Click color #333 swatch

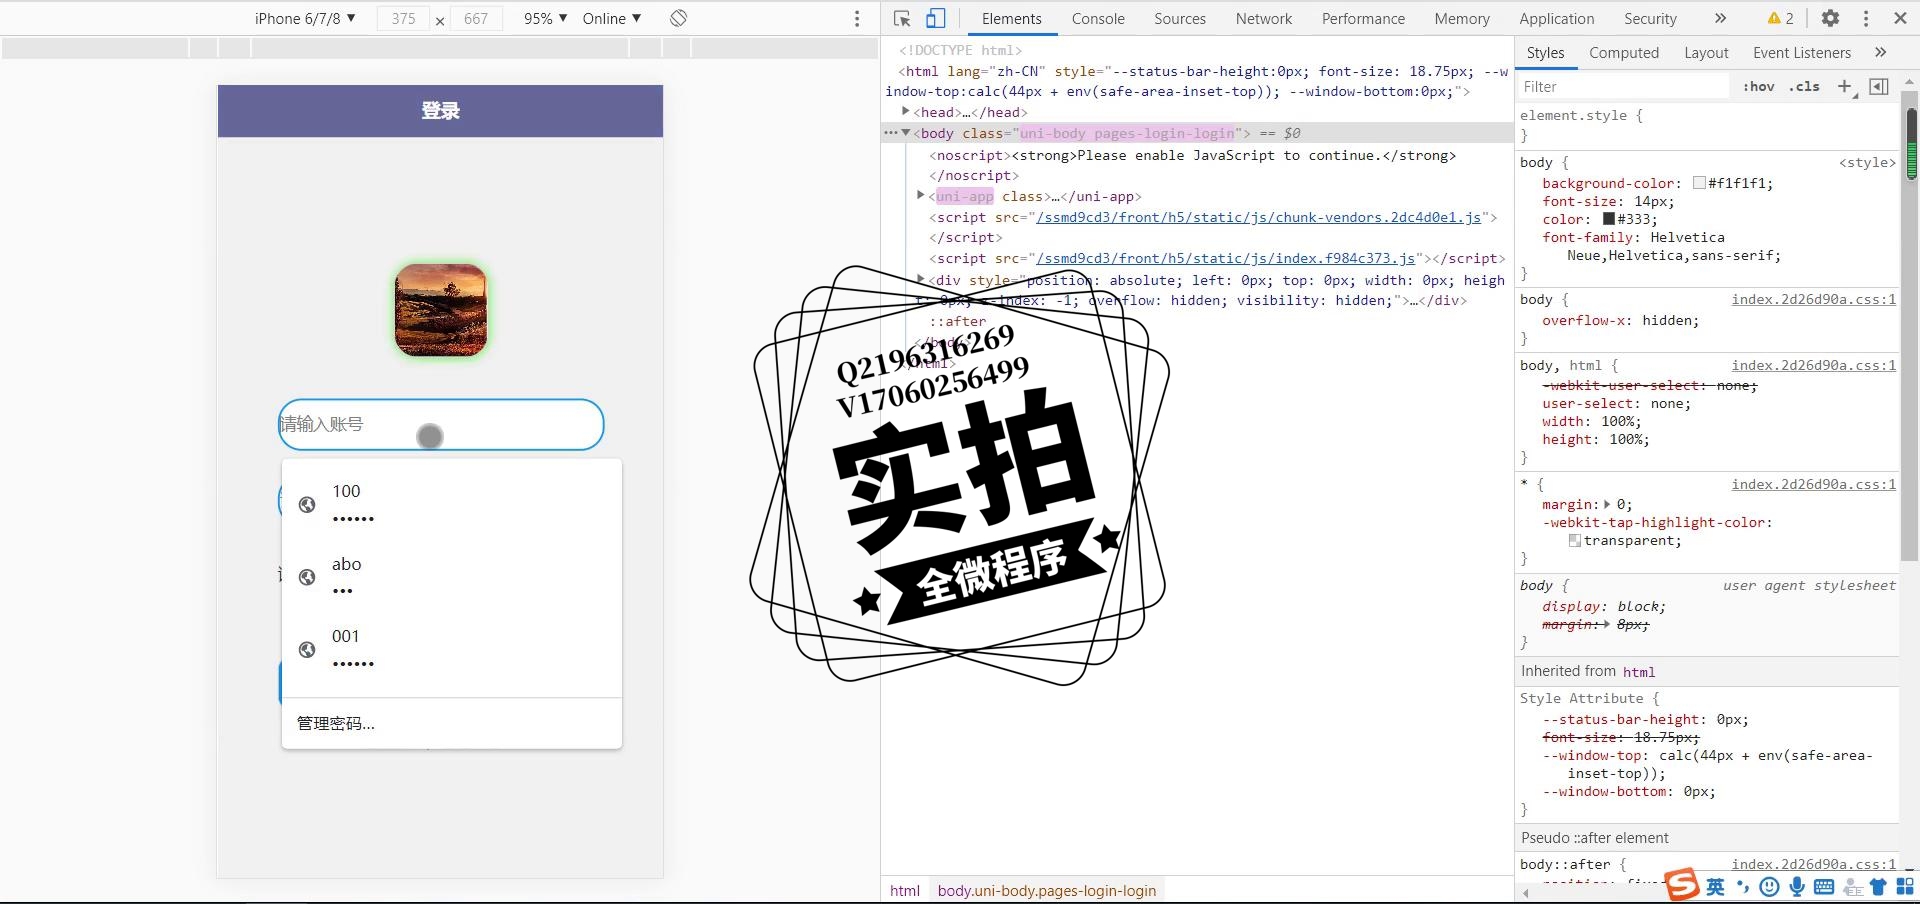pyautogui.click(x=1608, y=219)
